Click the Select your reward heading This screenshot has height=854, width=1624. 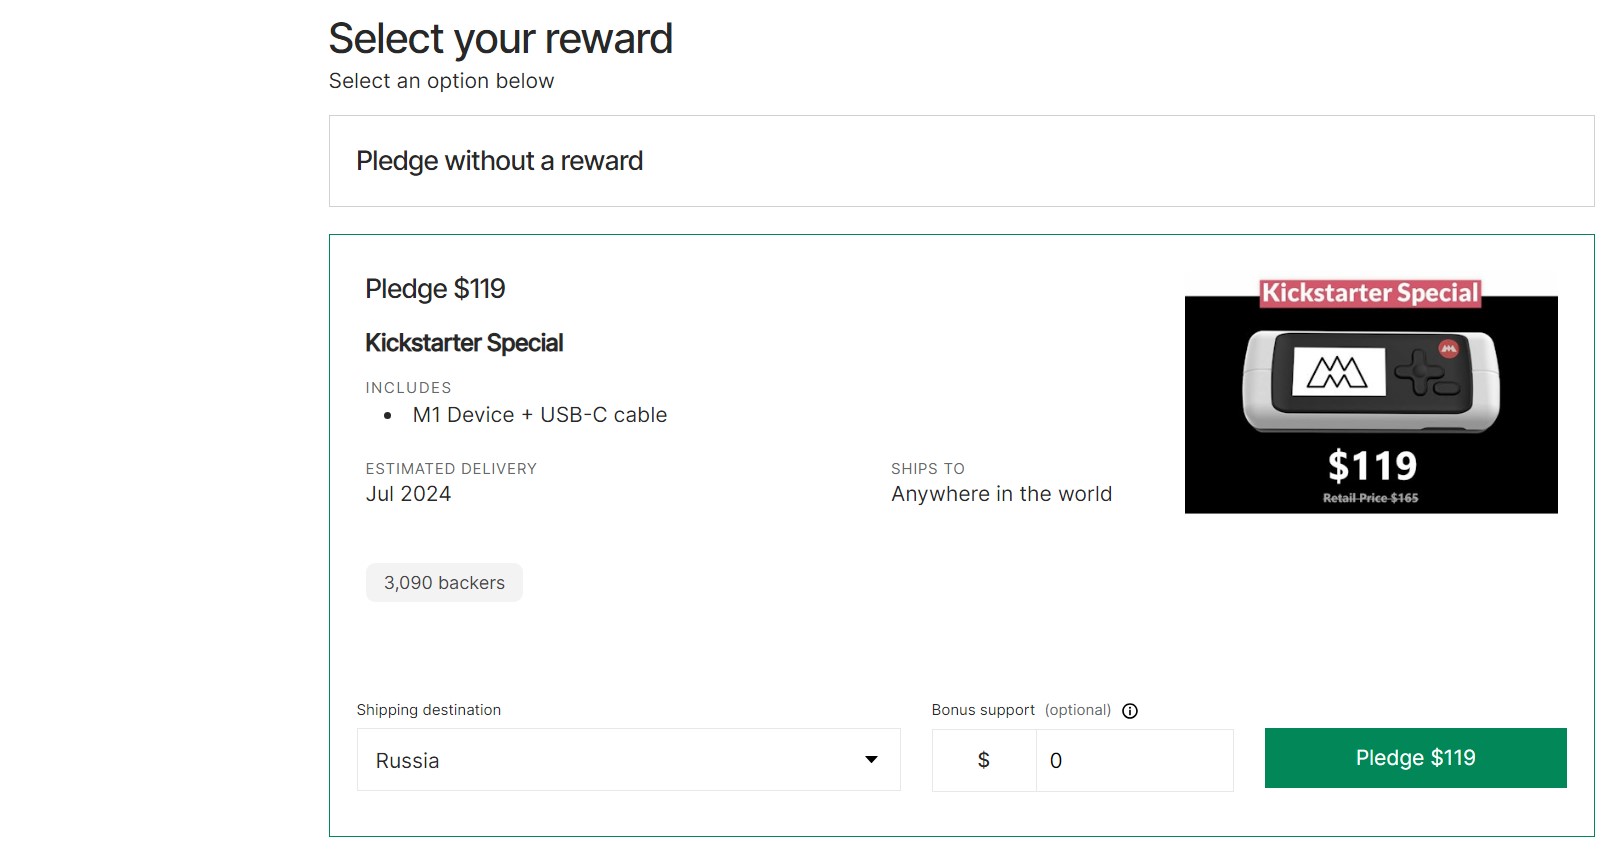[x=500, y=39]
